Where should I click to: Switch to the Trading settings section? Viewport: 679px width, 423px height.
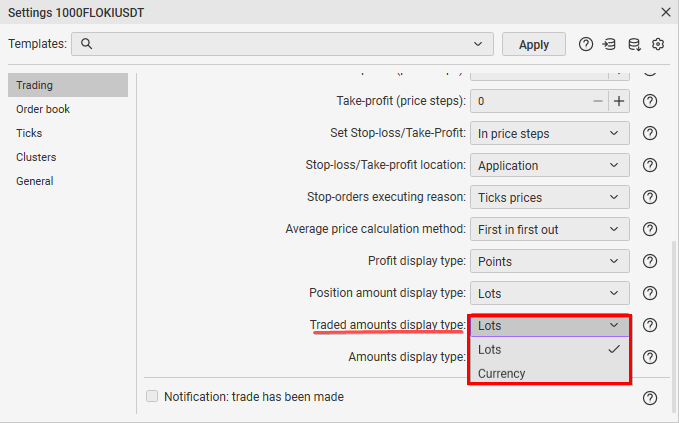(68, 85)
